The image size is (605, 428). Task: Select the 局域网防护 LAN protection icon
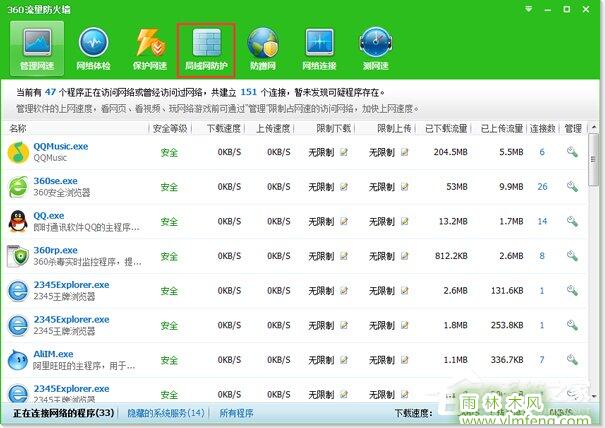tap(206, 50)
